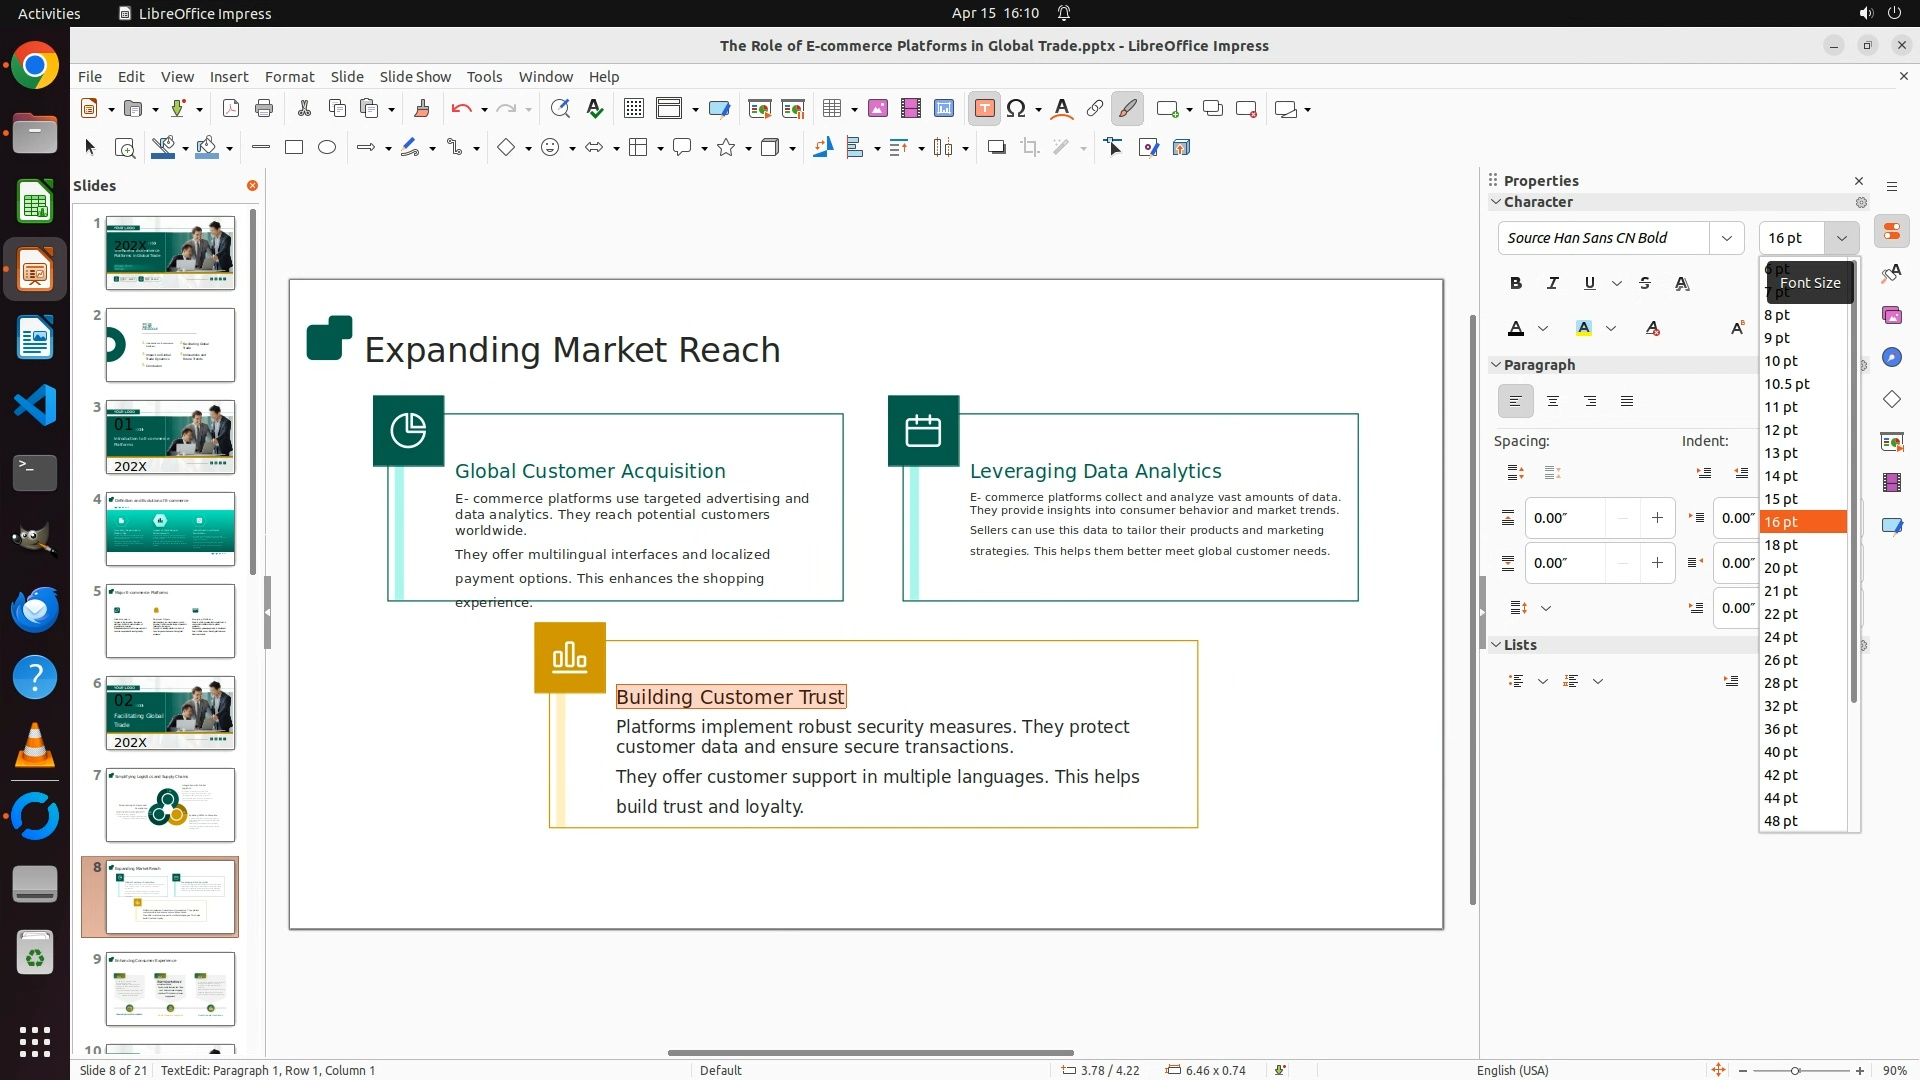Screen dimensions: 1920x1080
Task: Collapse the Paragraph section
Action: 1497,365
